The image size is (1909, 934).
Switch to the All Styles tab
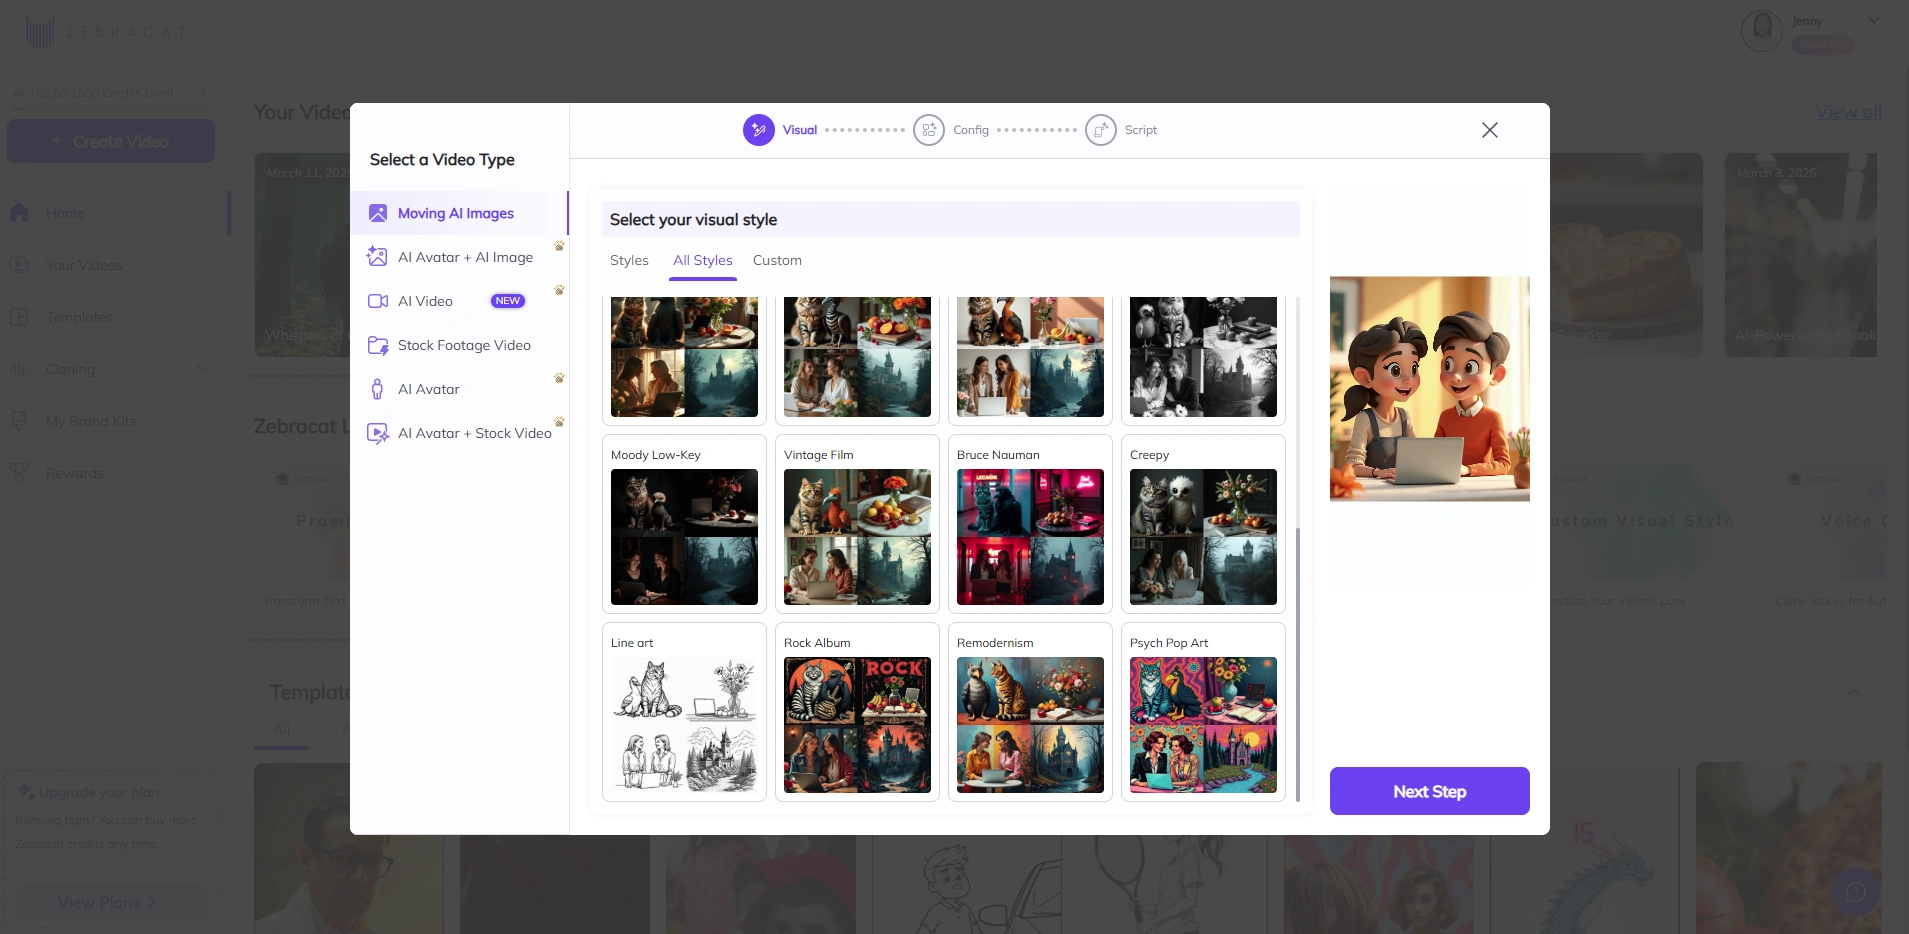pos(703,260)
